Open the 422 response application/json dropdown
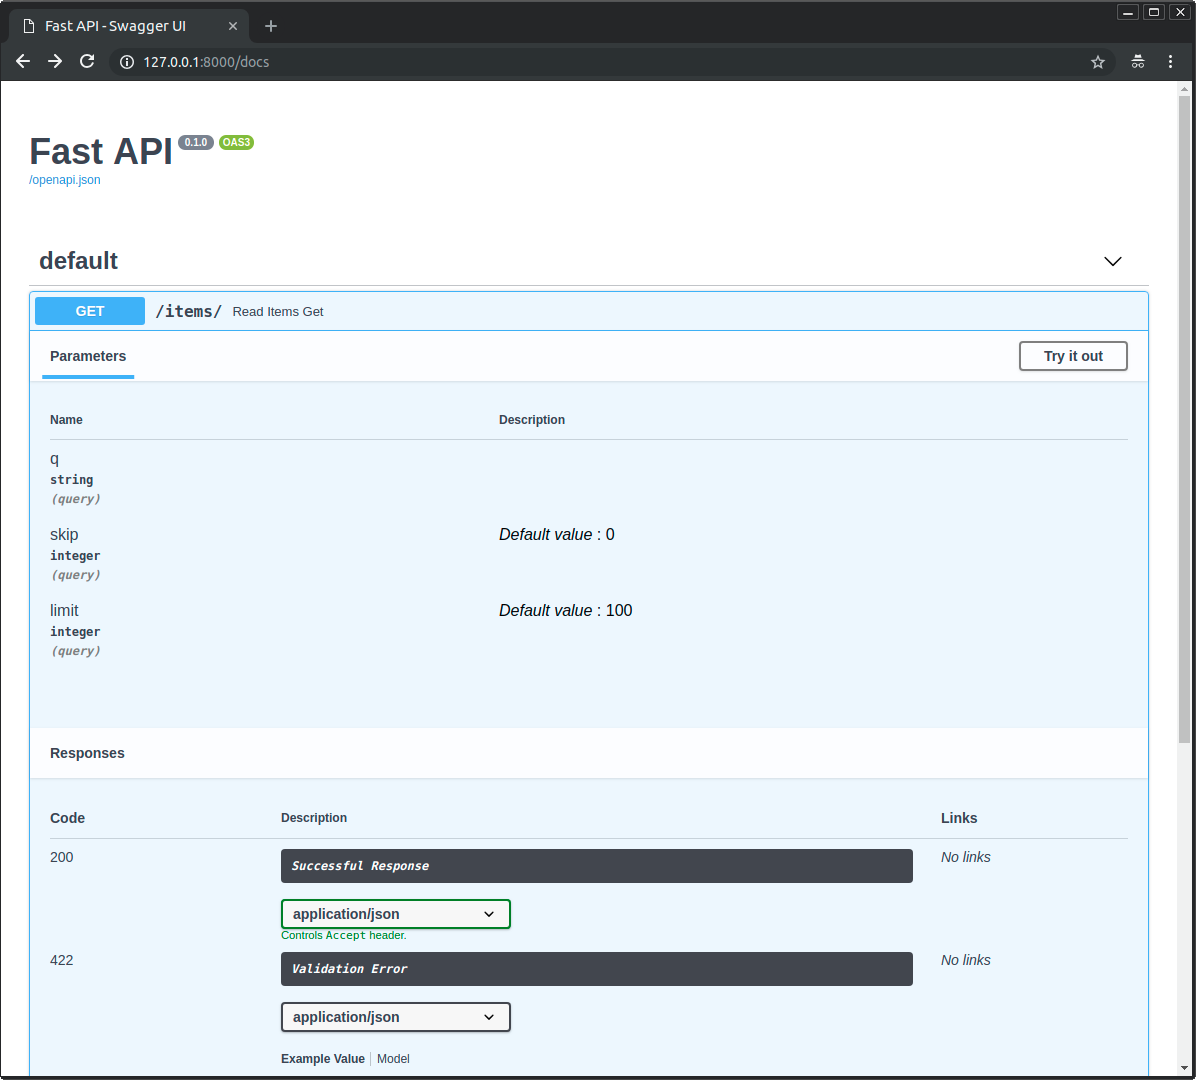1196x1080 pixels. click(395, 1017)
